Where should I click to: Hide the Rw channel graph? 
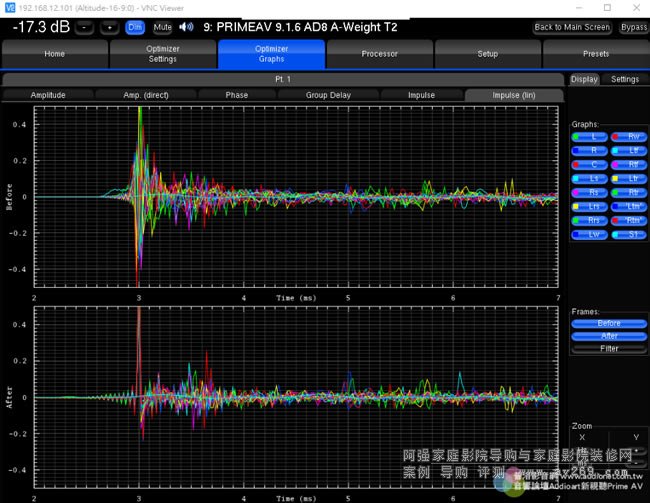pos(628,136)
